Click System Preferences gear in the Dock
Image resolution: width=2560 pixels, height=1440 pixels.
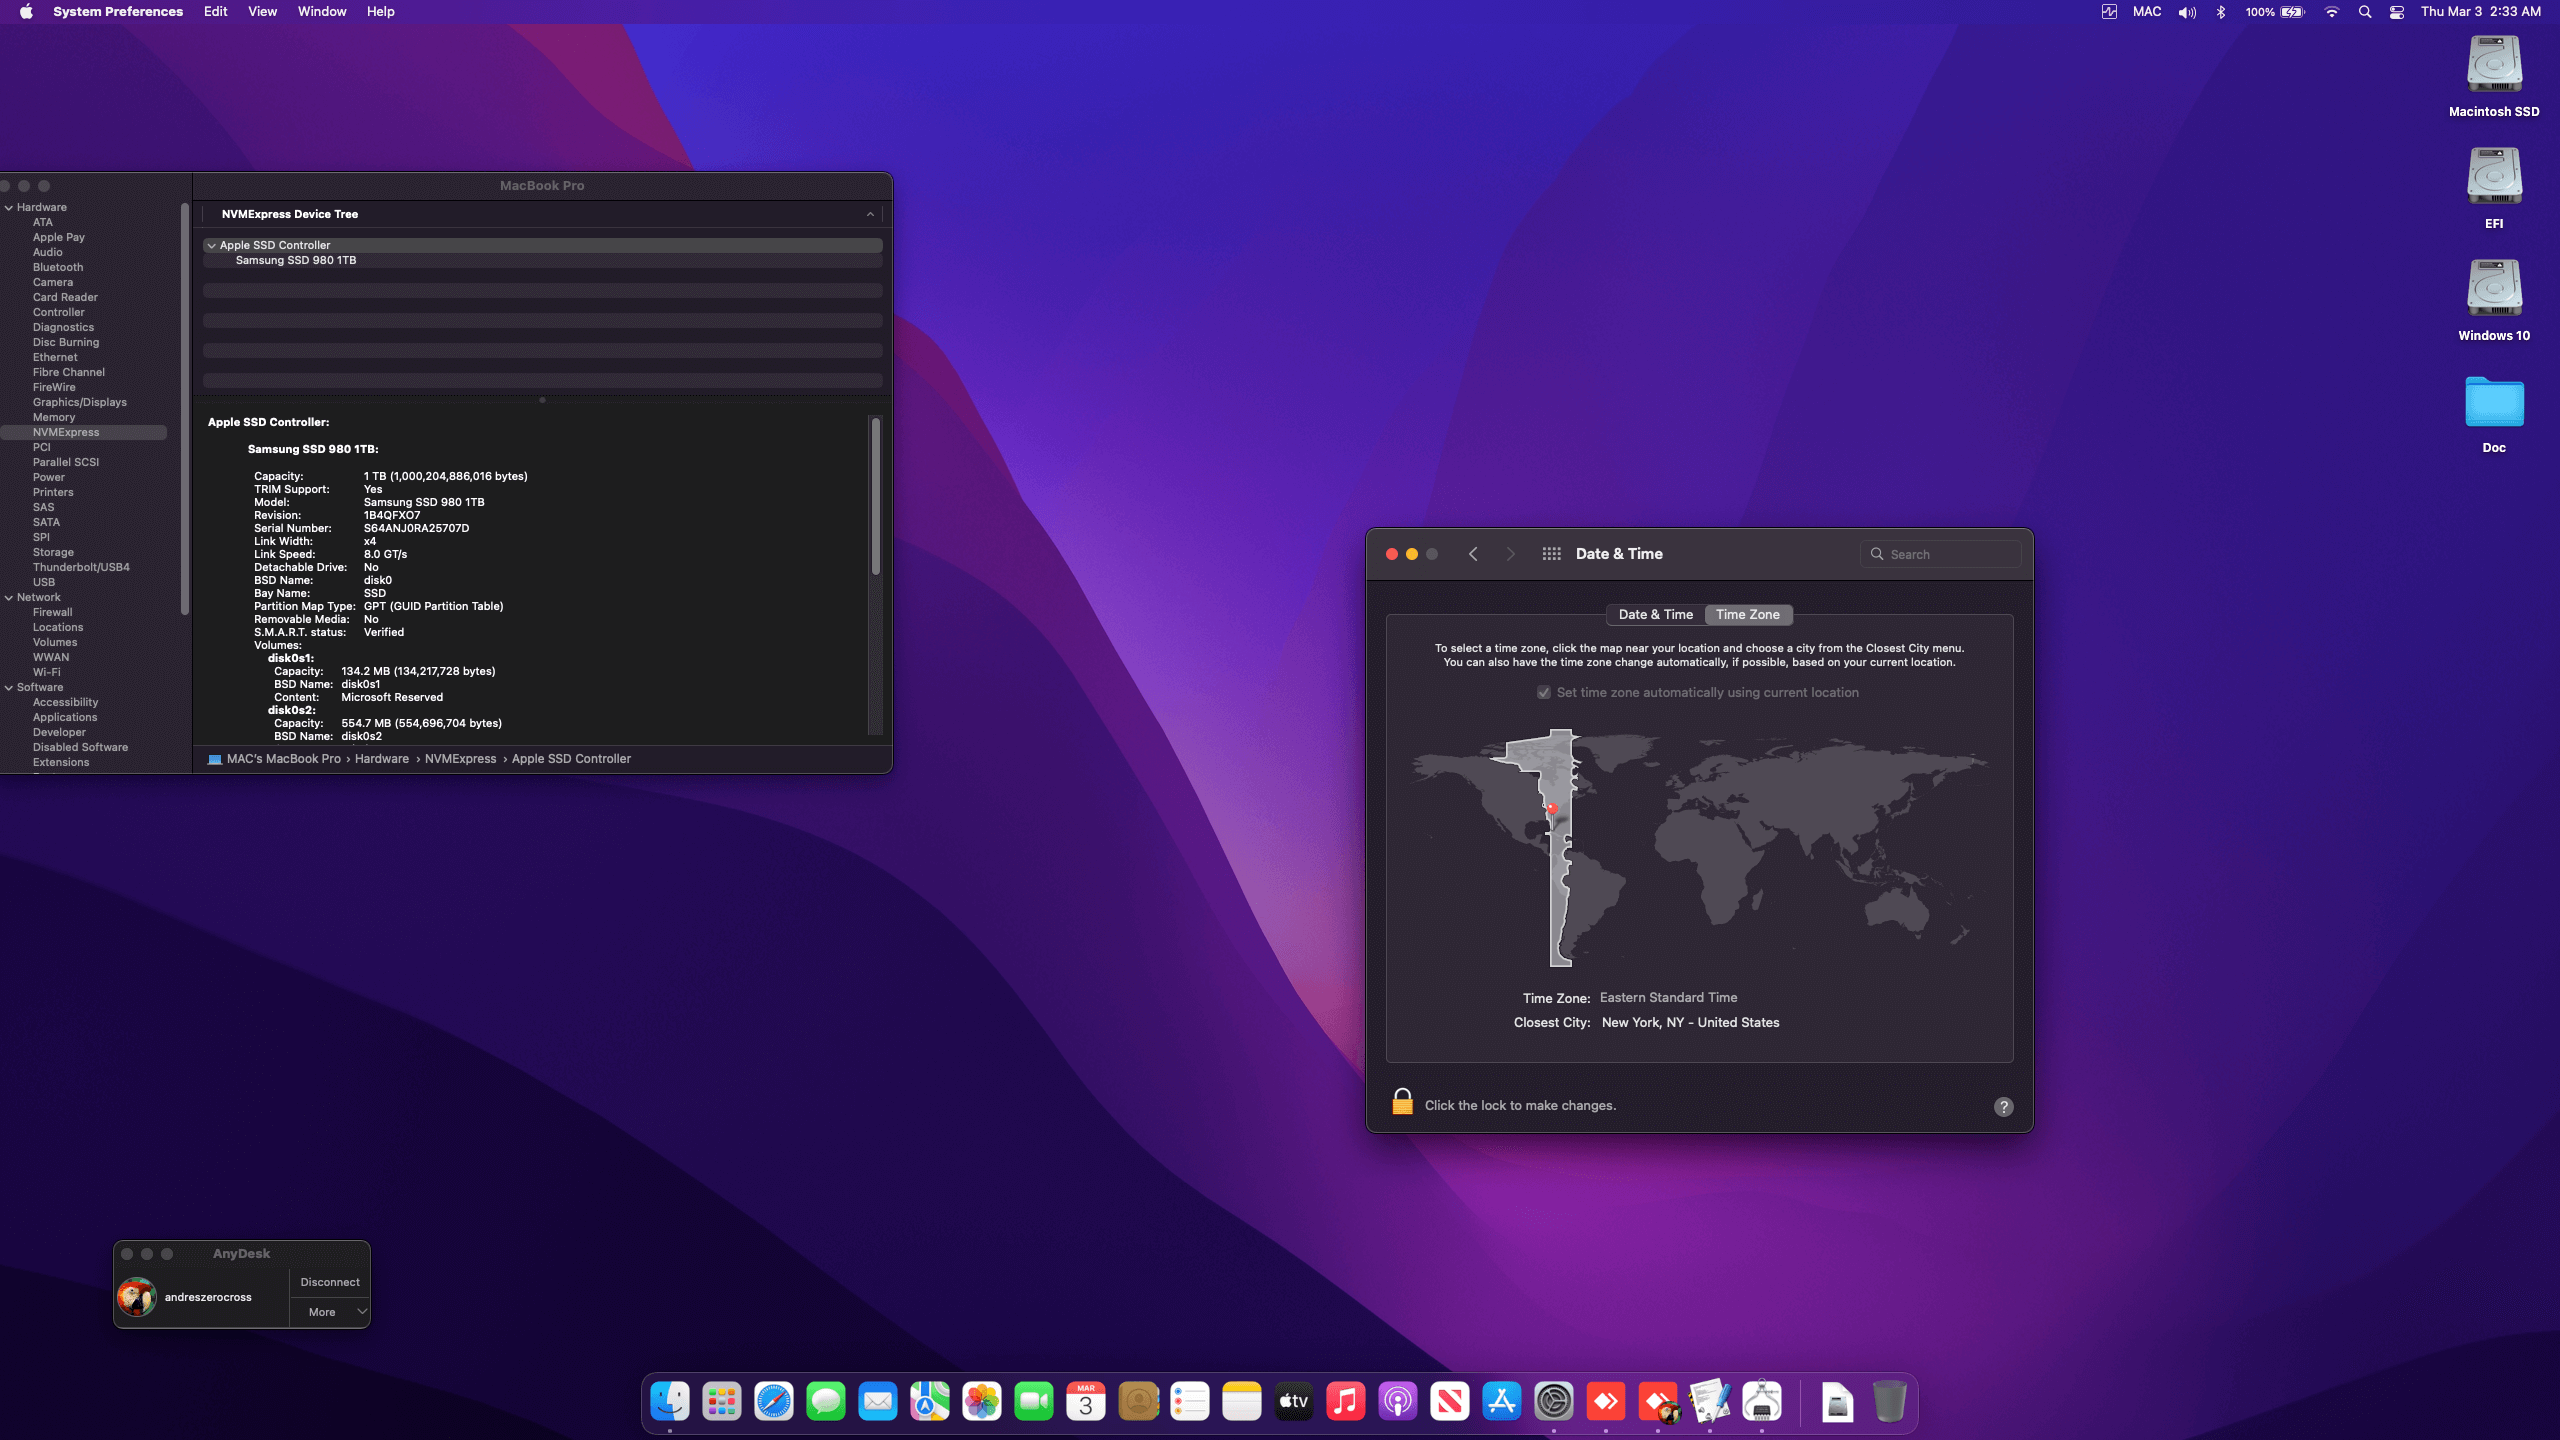pos(1553,1401)
